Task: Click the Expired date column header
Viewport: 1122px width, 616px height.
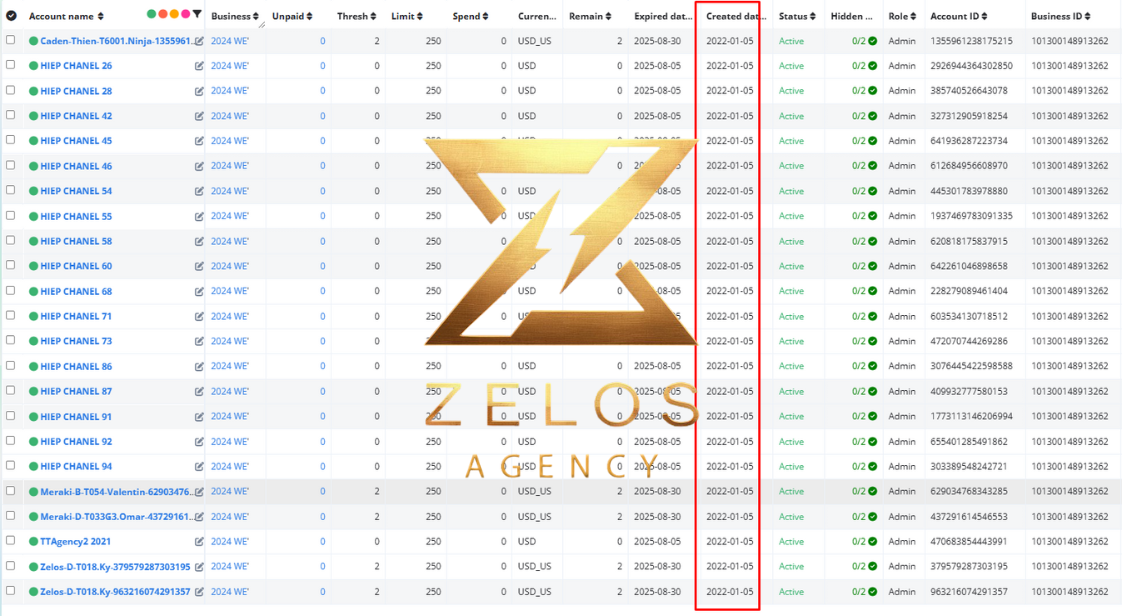Action: pyautogui.click(x=662, y=16)
